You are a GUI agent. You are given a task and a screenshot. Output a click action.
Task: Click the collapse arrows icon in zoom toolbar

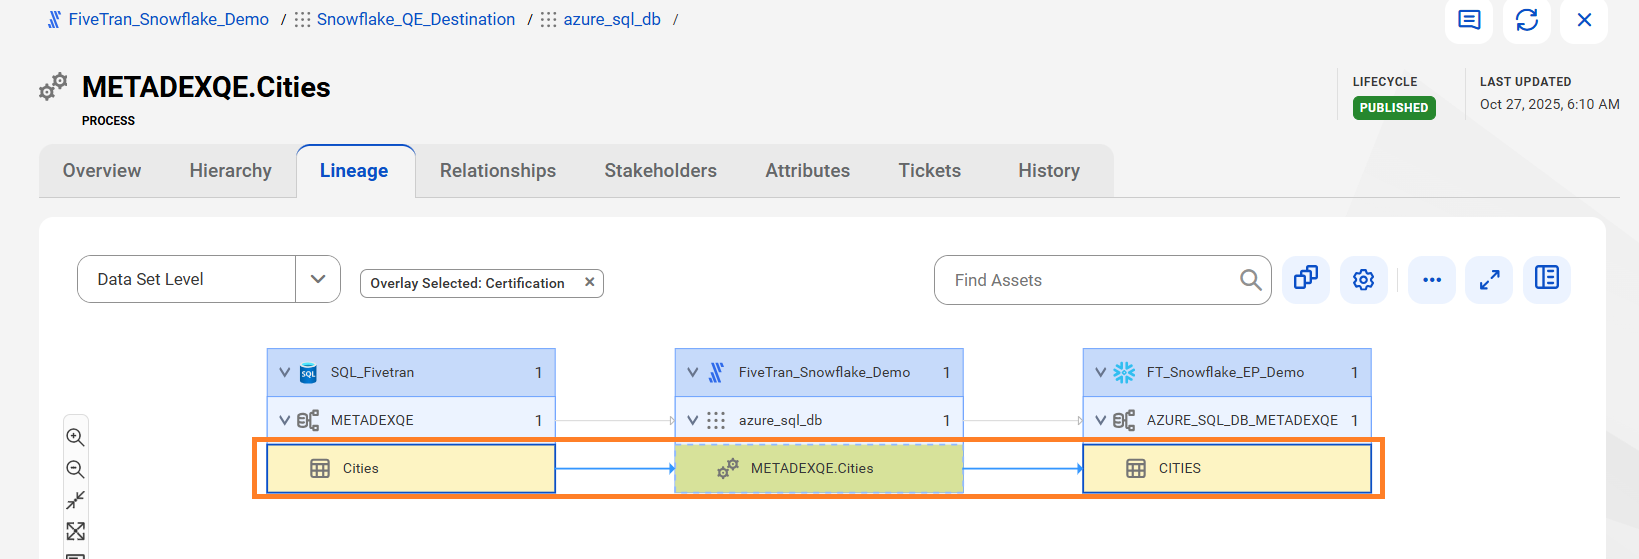[x=75, y=500]
